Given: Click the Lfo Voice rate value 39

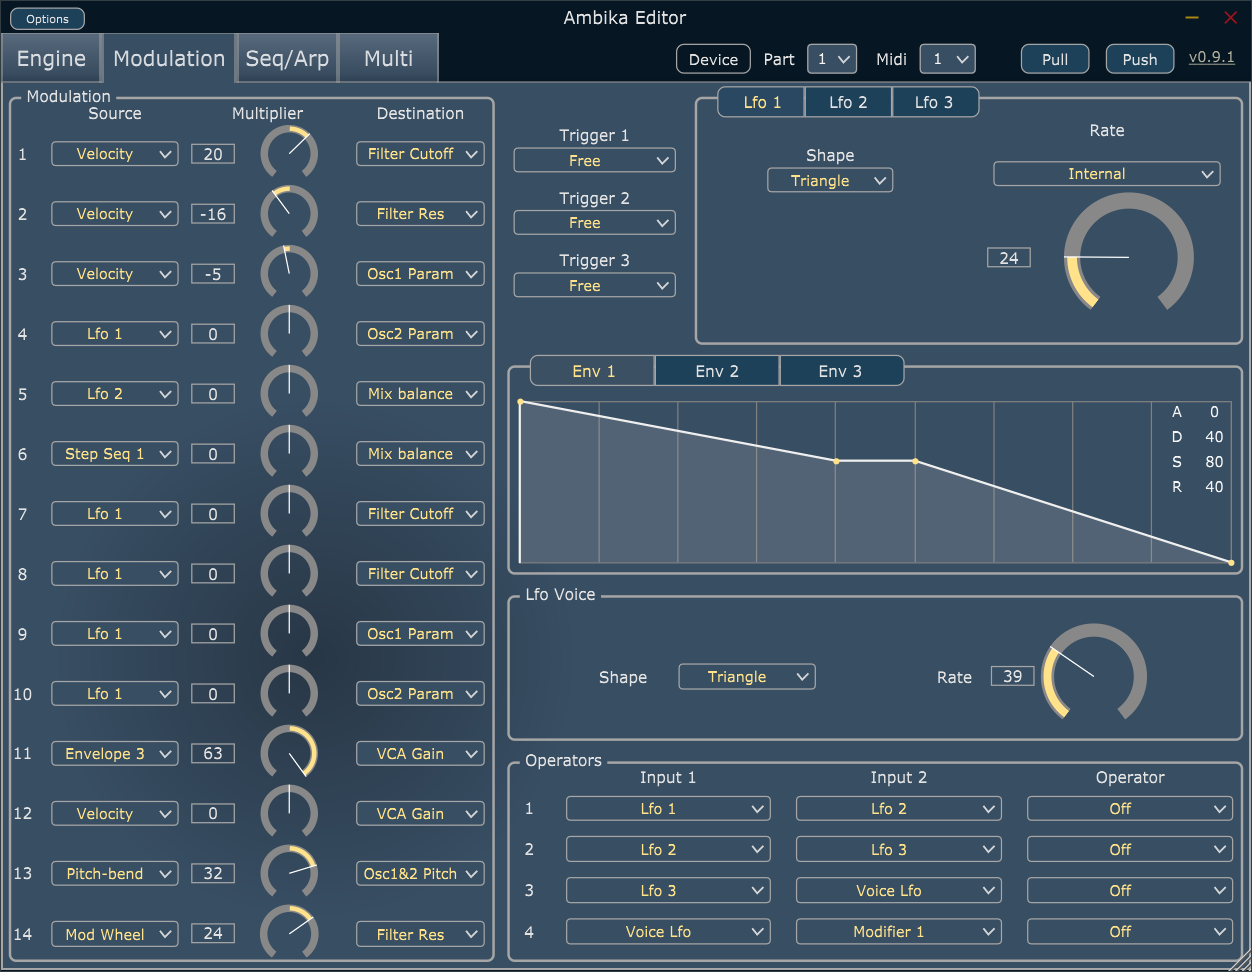Looking at the screenshot, I should (1013, 677).
